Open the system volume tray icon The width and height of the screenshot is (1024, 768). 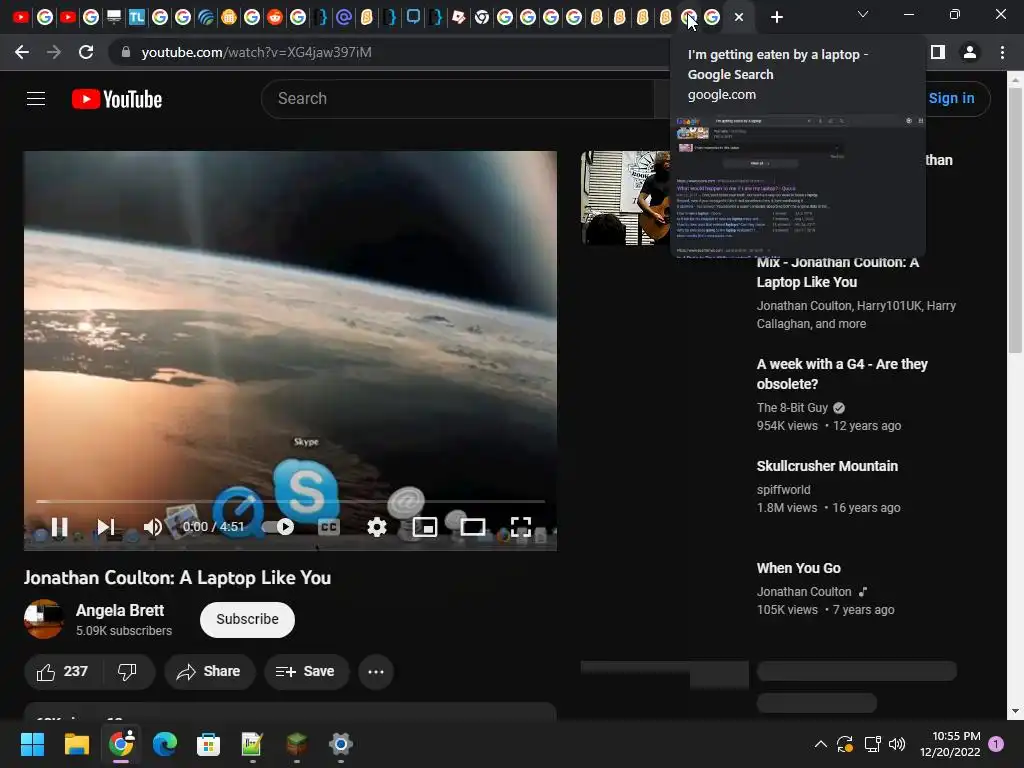coord(897,744)
